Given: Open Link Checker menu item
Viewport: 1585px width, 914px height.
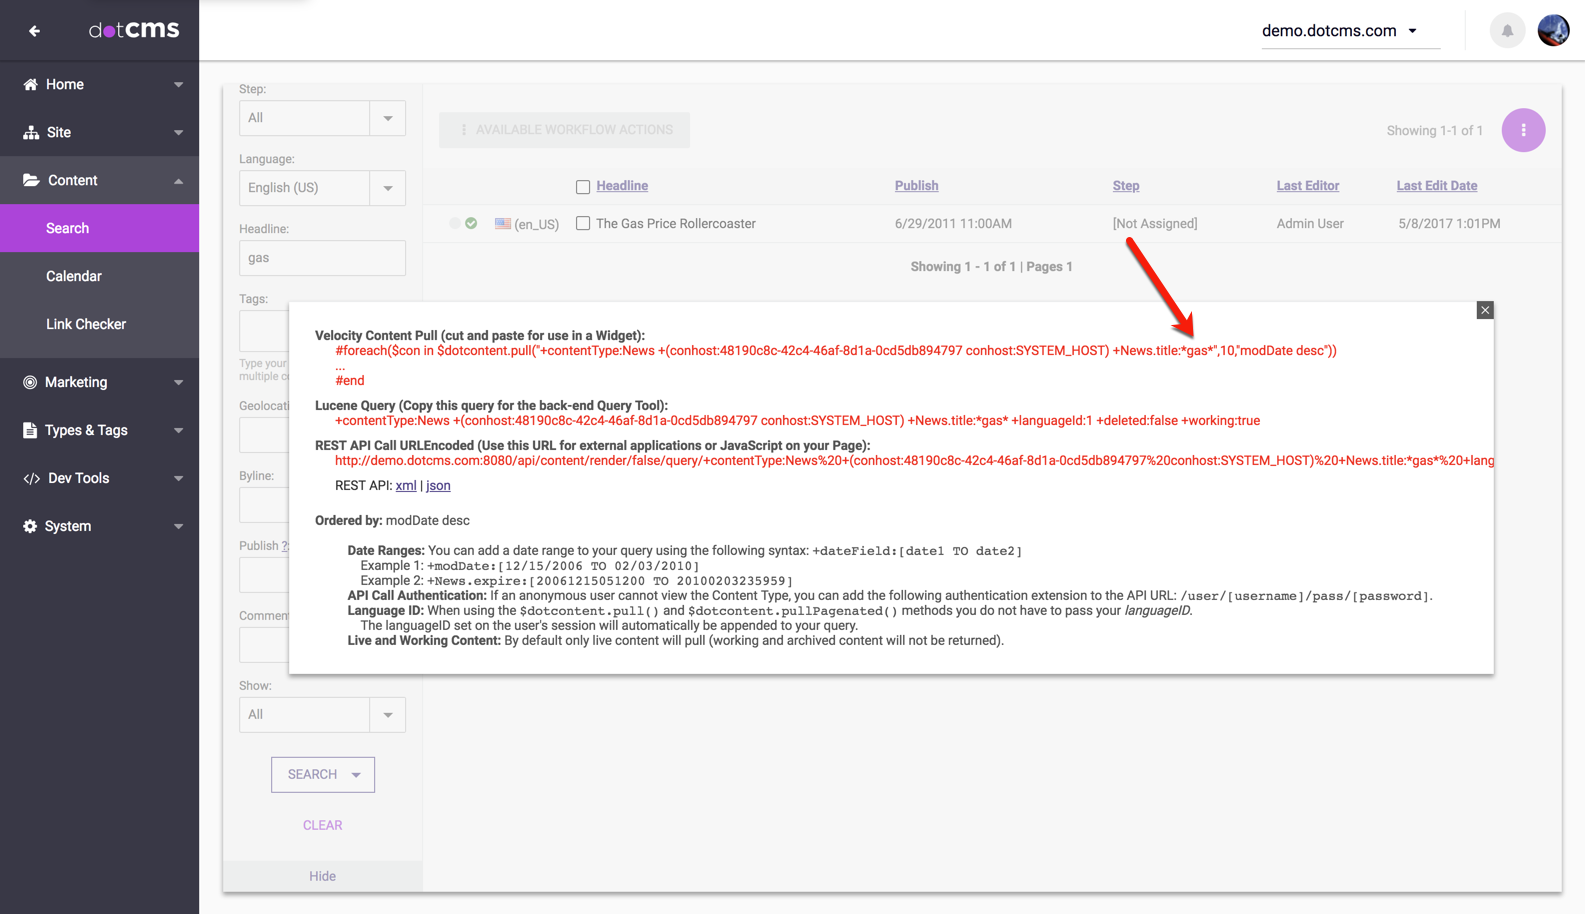Looking at the screenshot, I should [x=86, y=324].
